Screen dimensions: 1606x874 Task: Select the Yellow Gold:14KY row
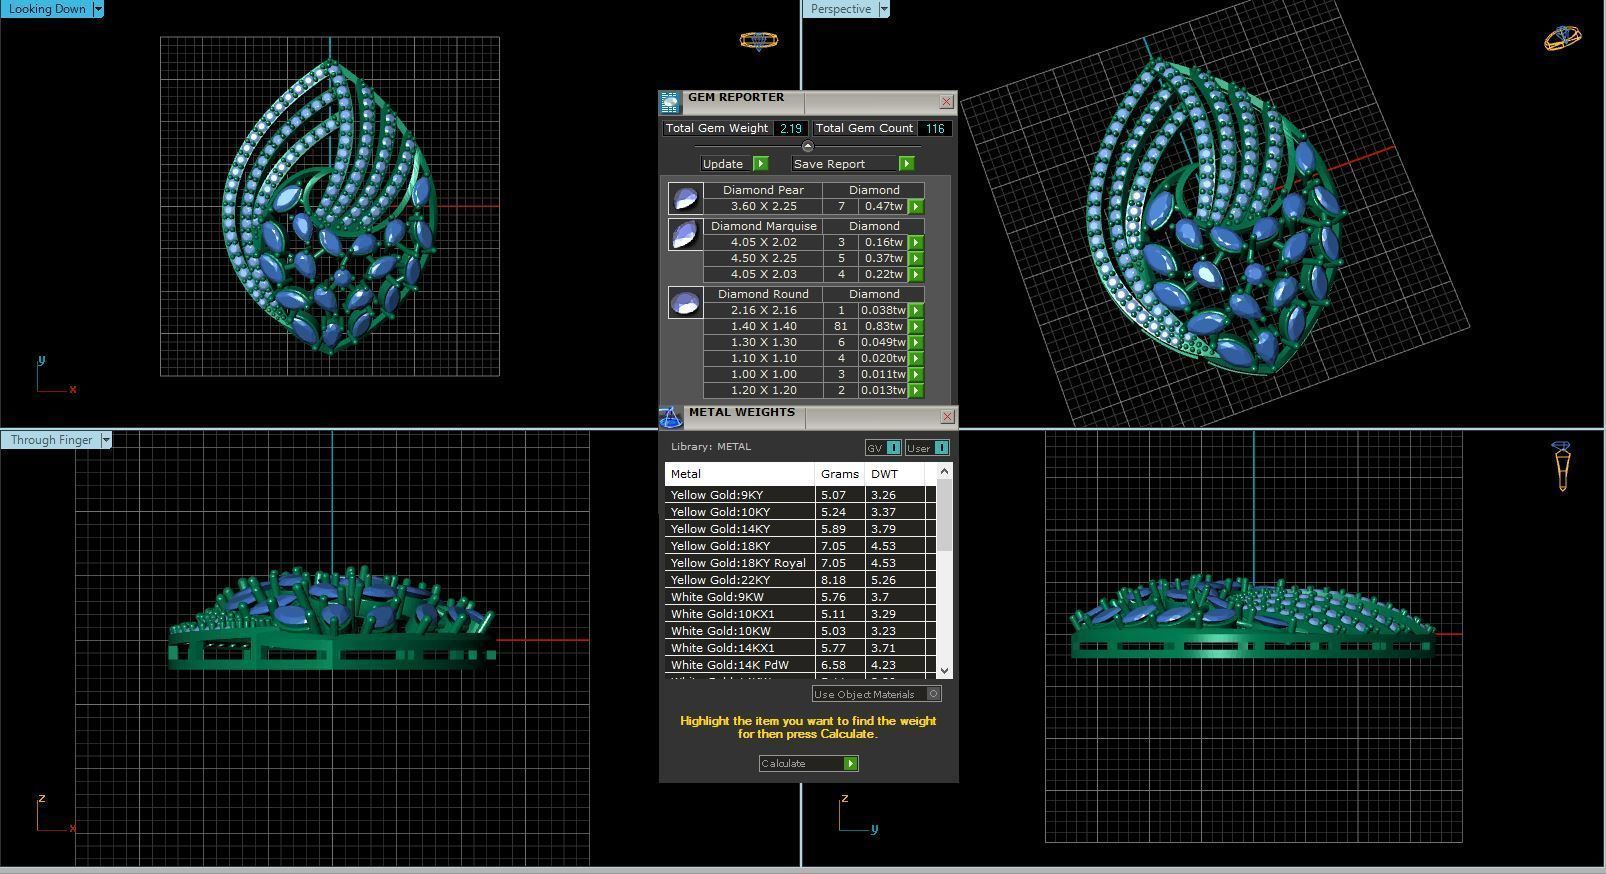(x=800, y=529)
